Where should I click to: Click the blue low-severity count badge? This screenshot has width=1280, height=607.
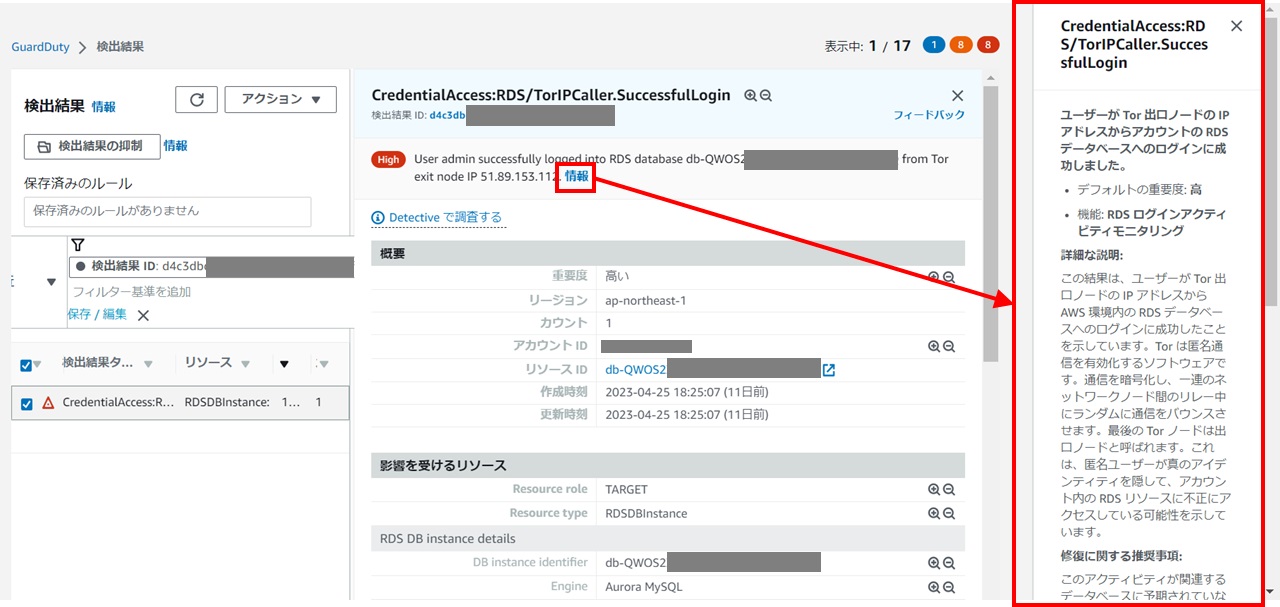934,45
